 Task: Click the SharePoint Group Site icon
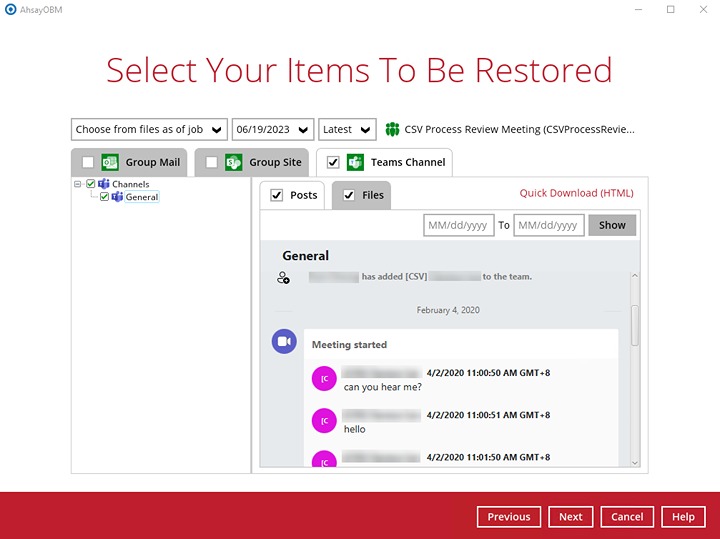234,162
